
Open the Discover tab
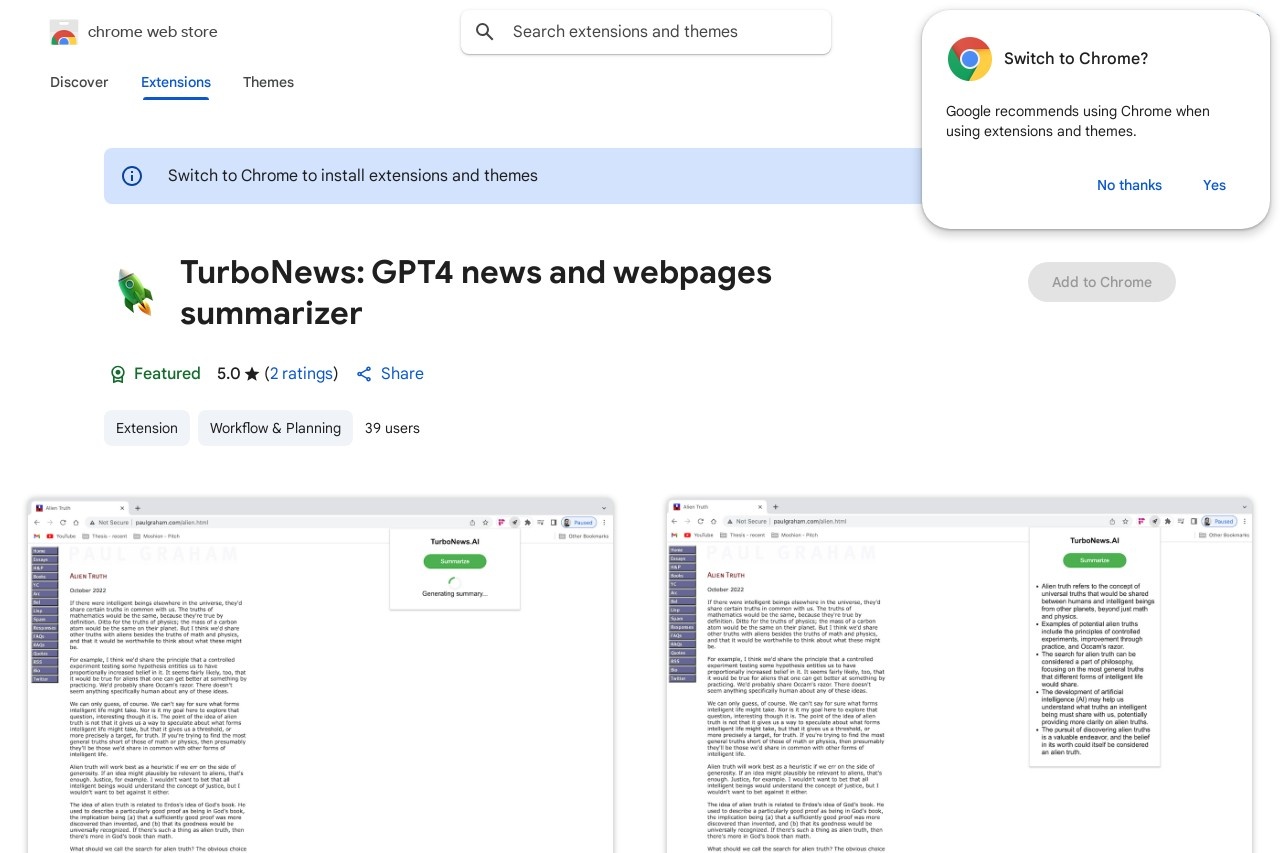click(79, 82)
